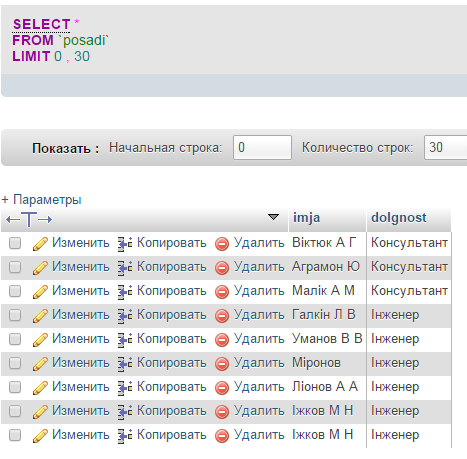Image resolution: width=467 pixels, height=459 pixels.
Task: Click the full texts toggle arrows icon
Action: (29, 219)
